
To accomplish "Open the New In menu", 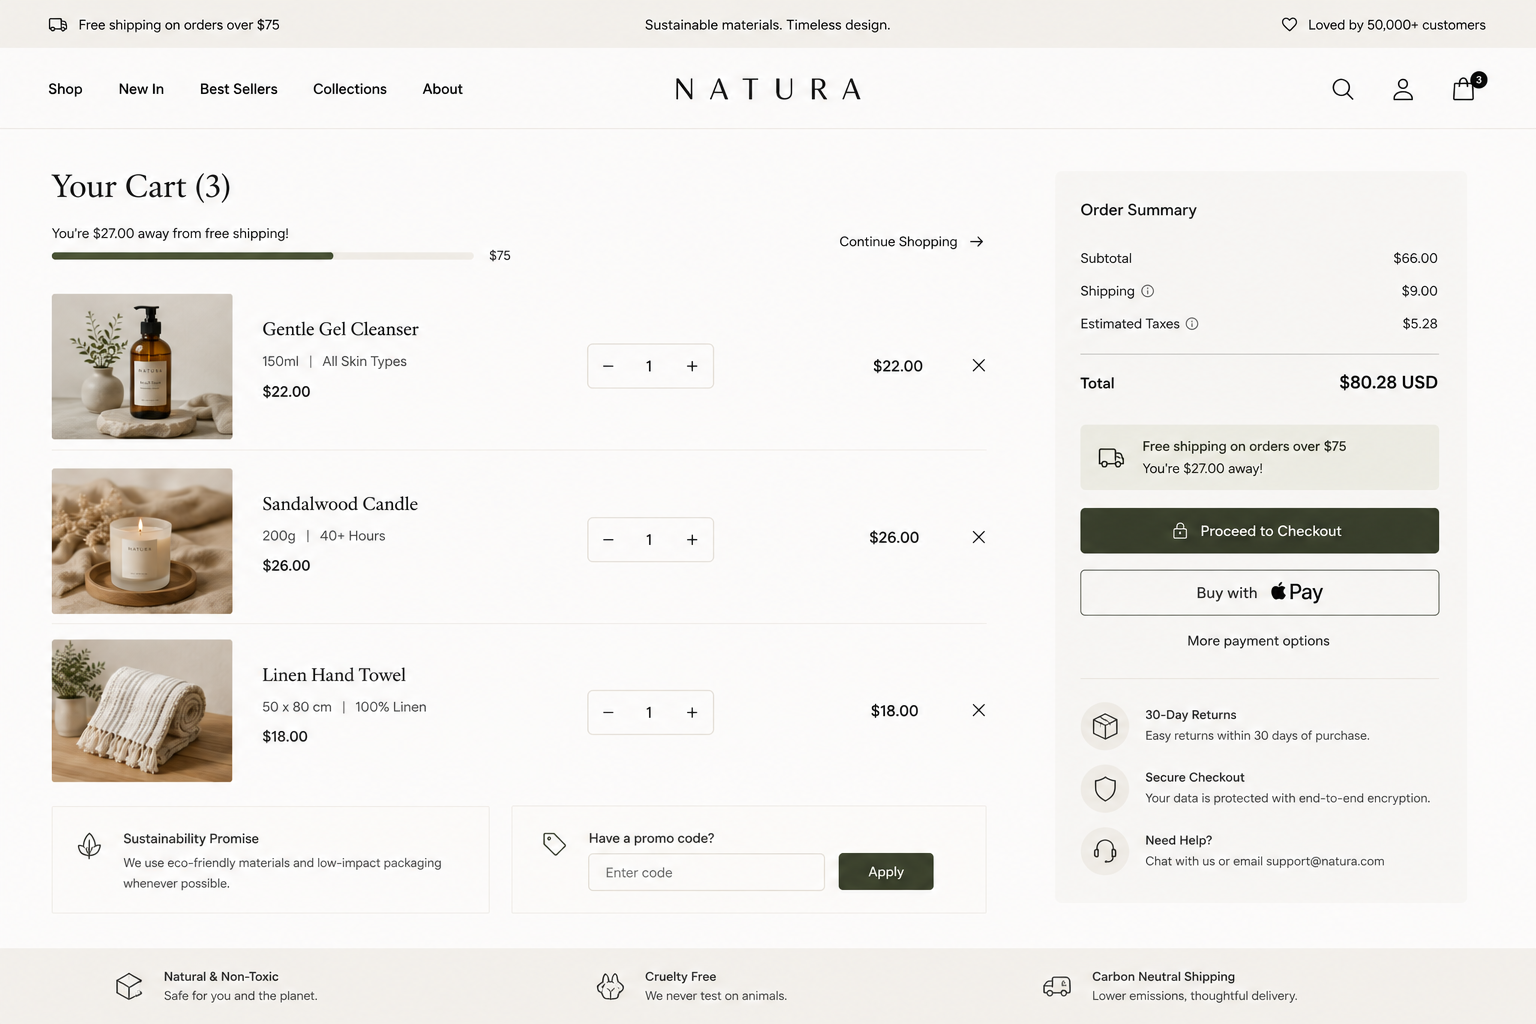I will pos(141,89).
